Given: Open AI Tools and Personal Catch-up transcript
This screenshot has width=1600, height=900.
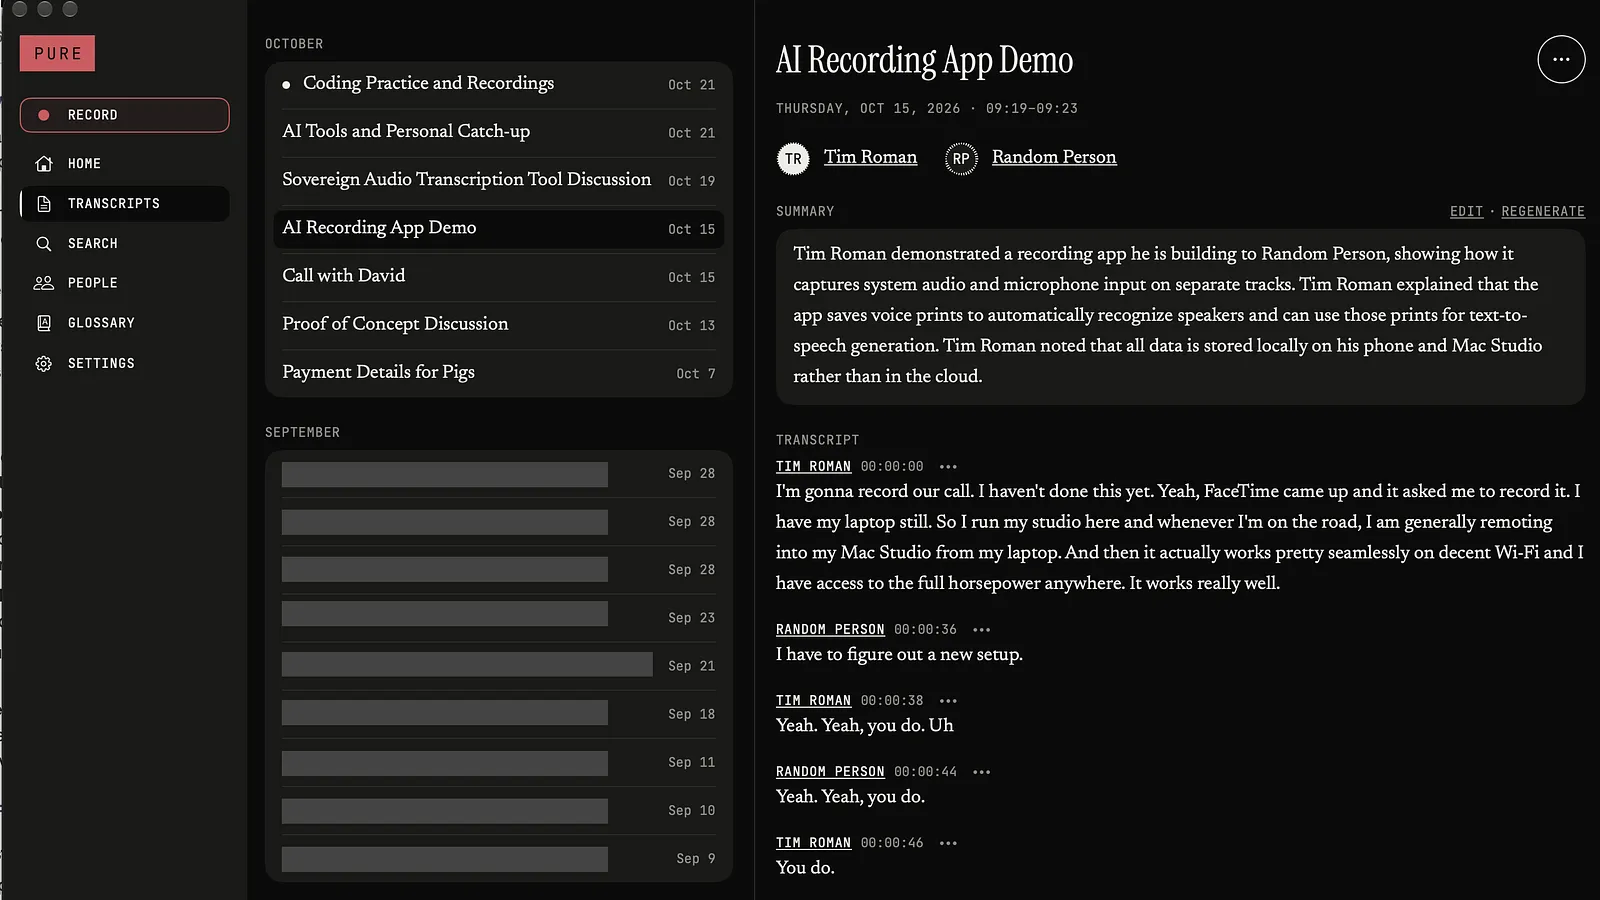Looking at the screenshot, I should click(x=499, y=132).
